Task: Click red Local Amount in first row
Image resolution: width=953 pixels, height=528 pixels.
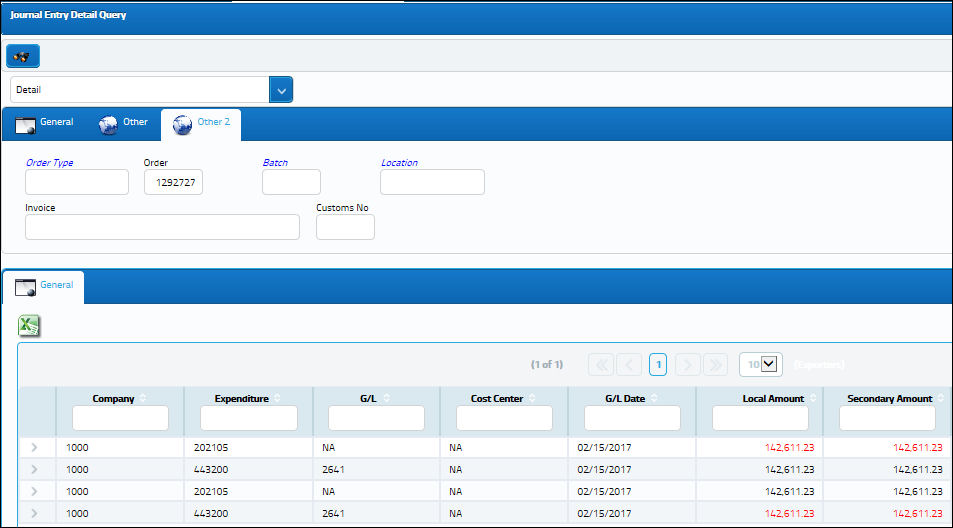Action: click(789, 447)
